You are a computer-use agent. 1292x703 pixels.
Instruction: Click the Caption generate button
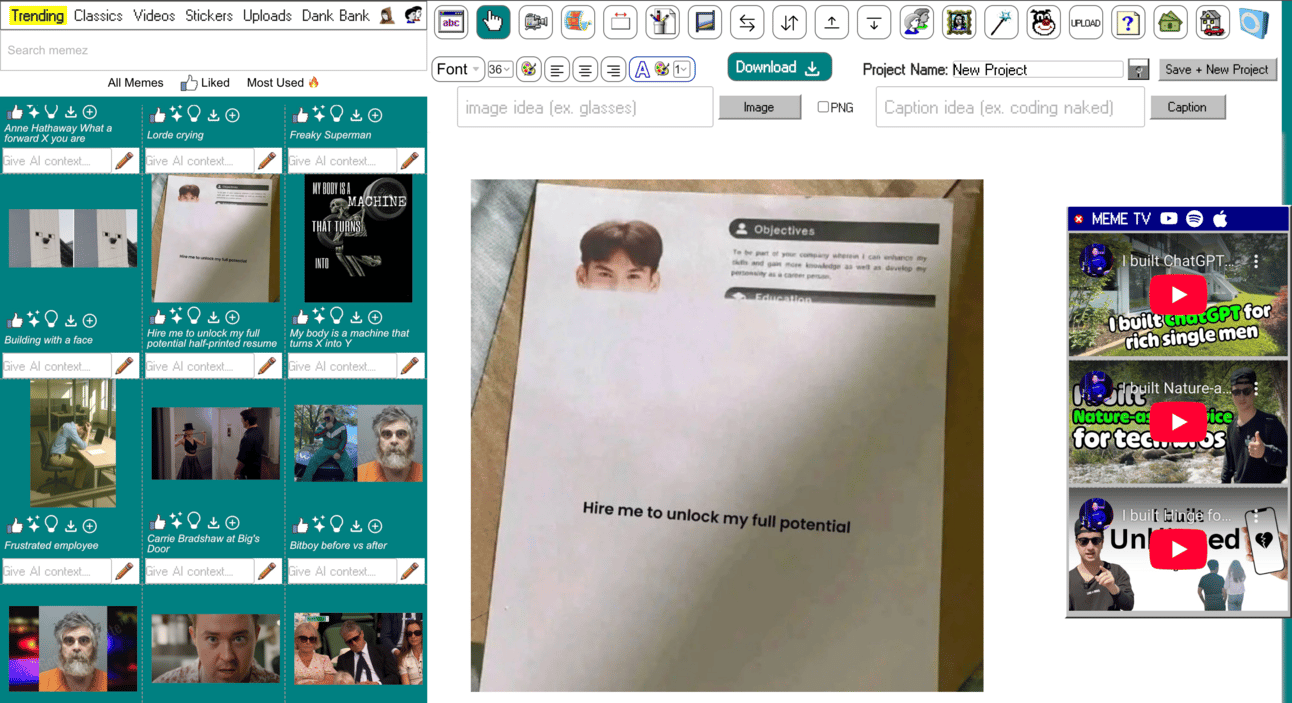pos(1187,107)
